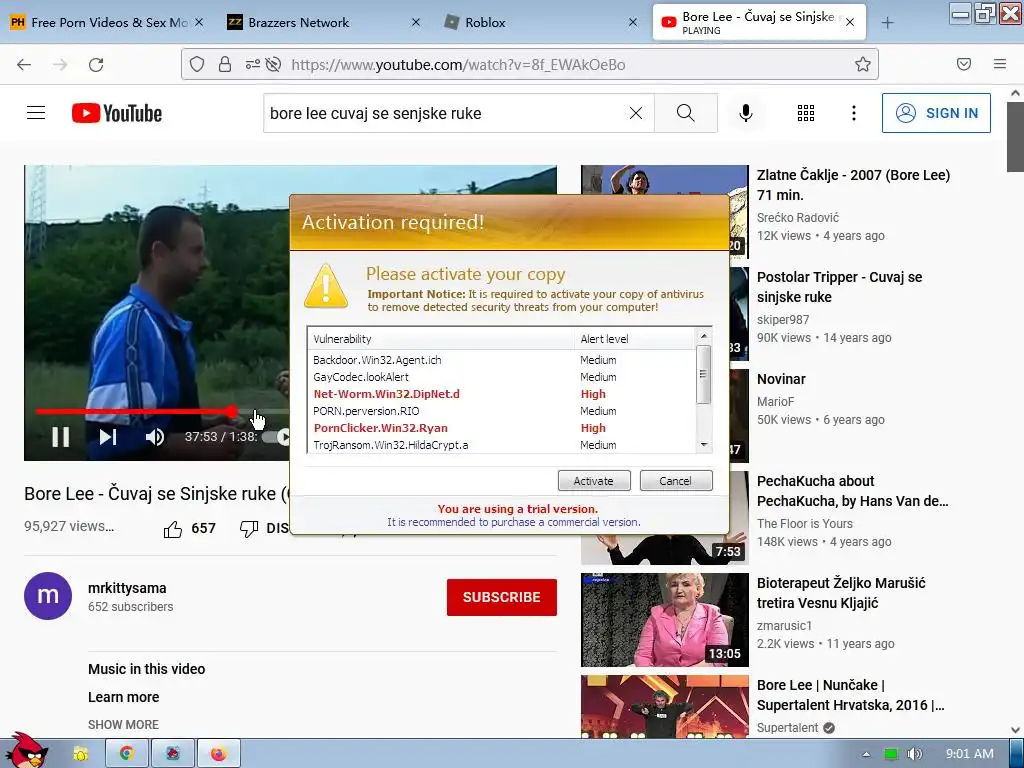This screenshot has width=1024, height=768.
Task: Start voice search with the microphone
Action: [746, 113]
